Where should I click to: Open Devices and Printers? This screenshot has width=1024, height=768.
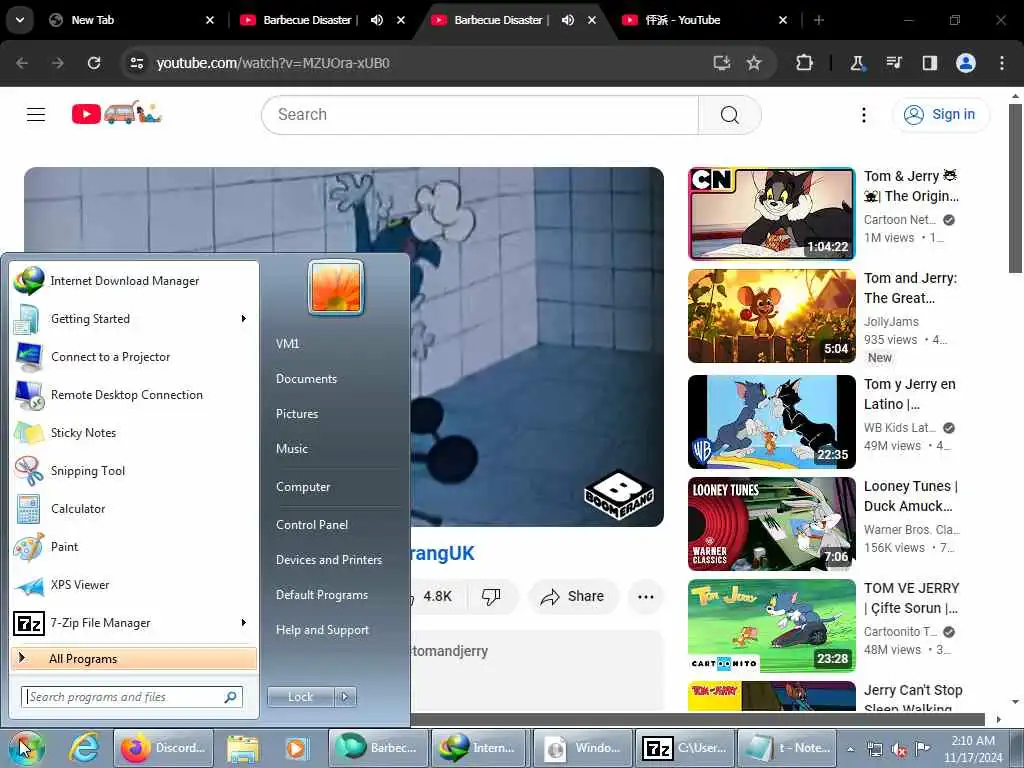328,560
